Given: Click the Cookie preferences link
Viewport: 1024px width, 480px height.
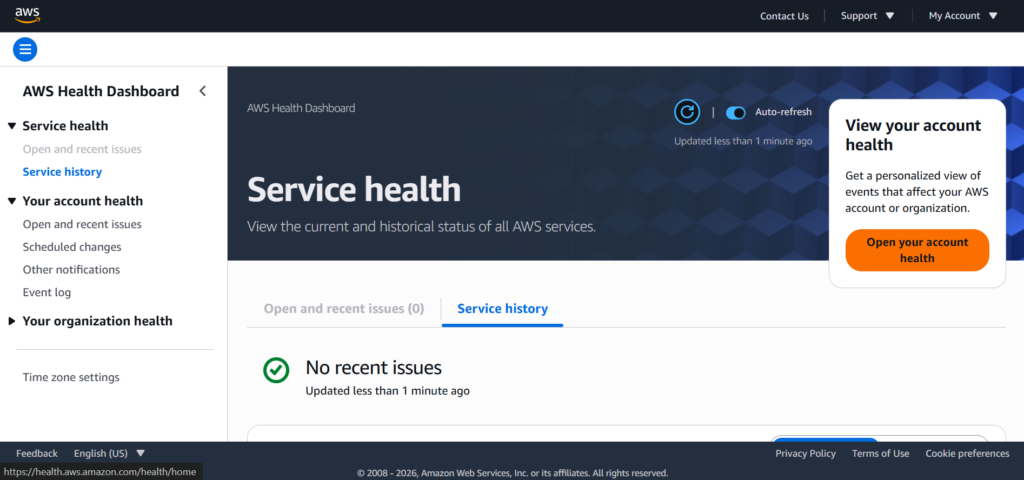Looking at the screenshot, I should tap(967, 453).
